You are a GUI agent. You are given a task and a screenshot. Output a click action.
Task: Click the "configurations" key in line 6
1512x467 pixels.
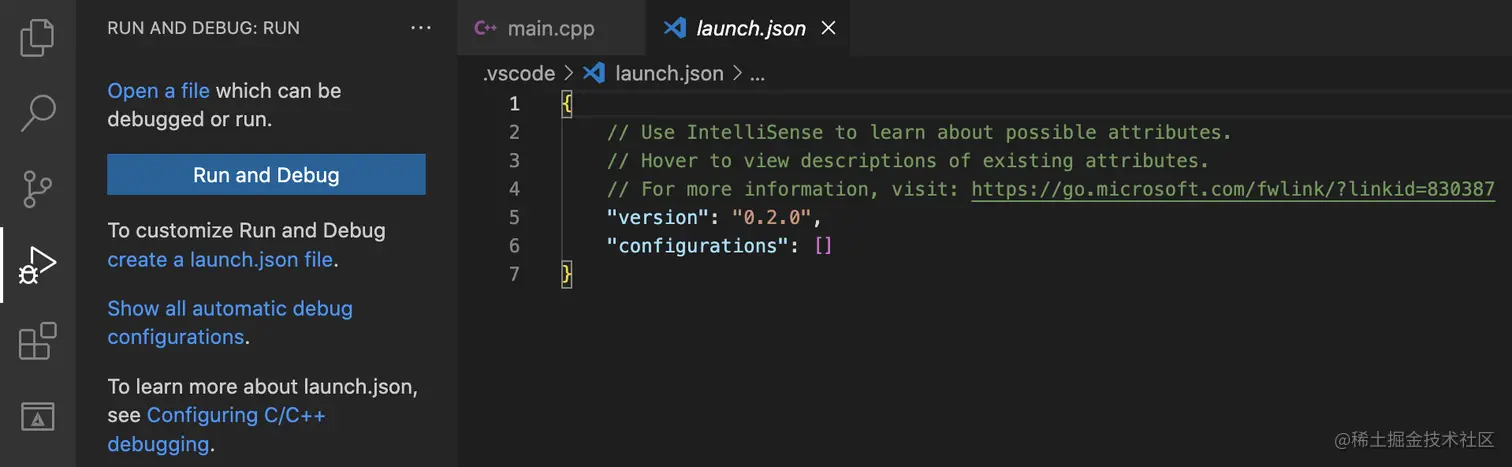698,245
